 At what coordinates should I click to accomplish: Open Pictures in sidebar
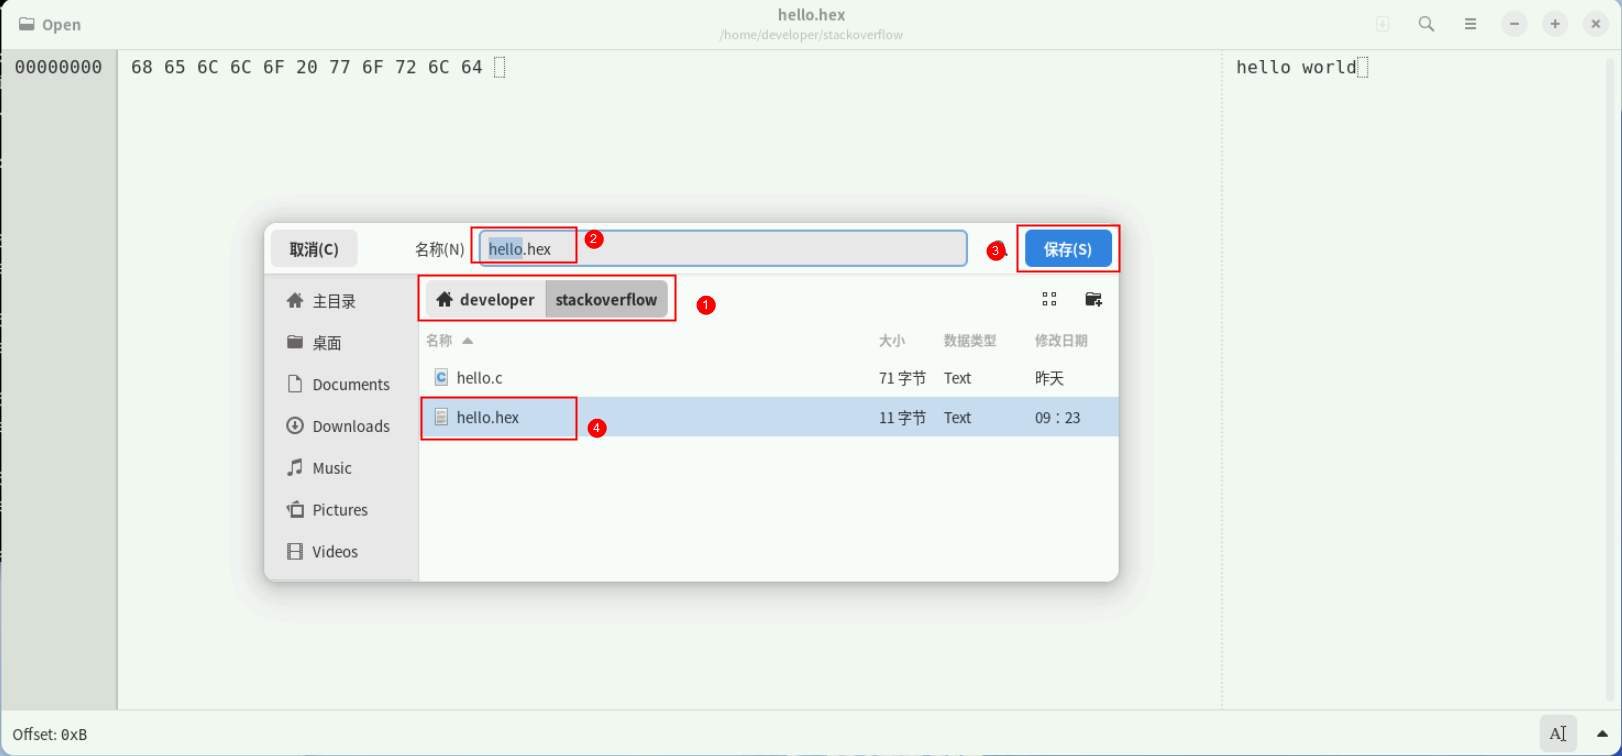pos(341,510)
